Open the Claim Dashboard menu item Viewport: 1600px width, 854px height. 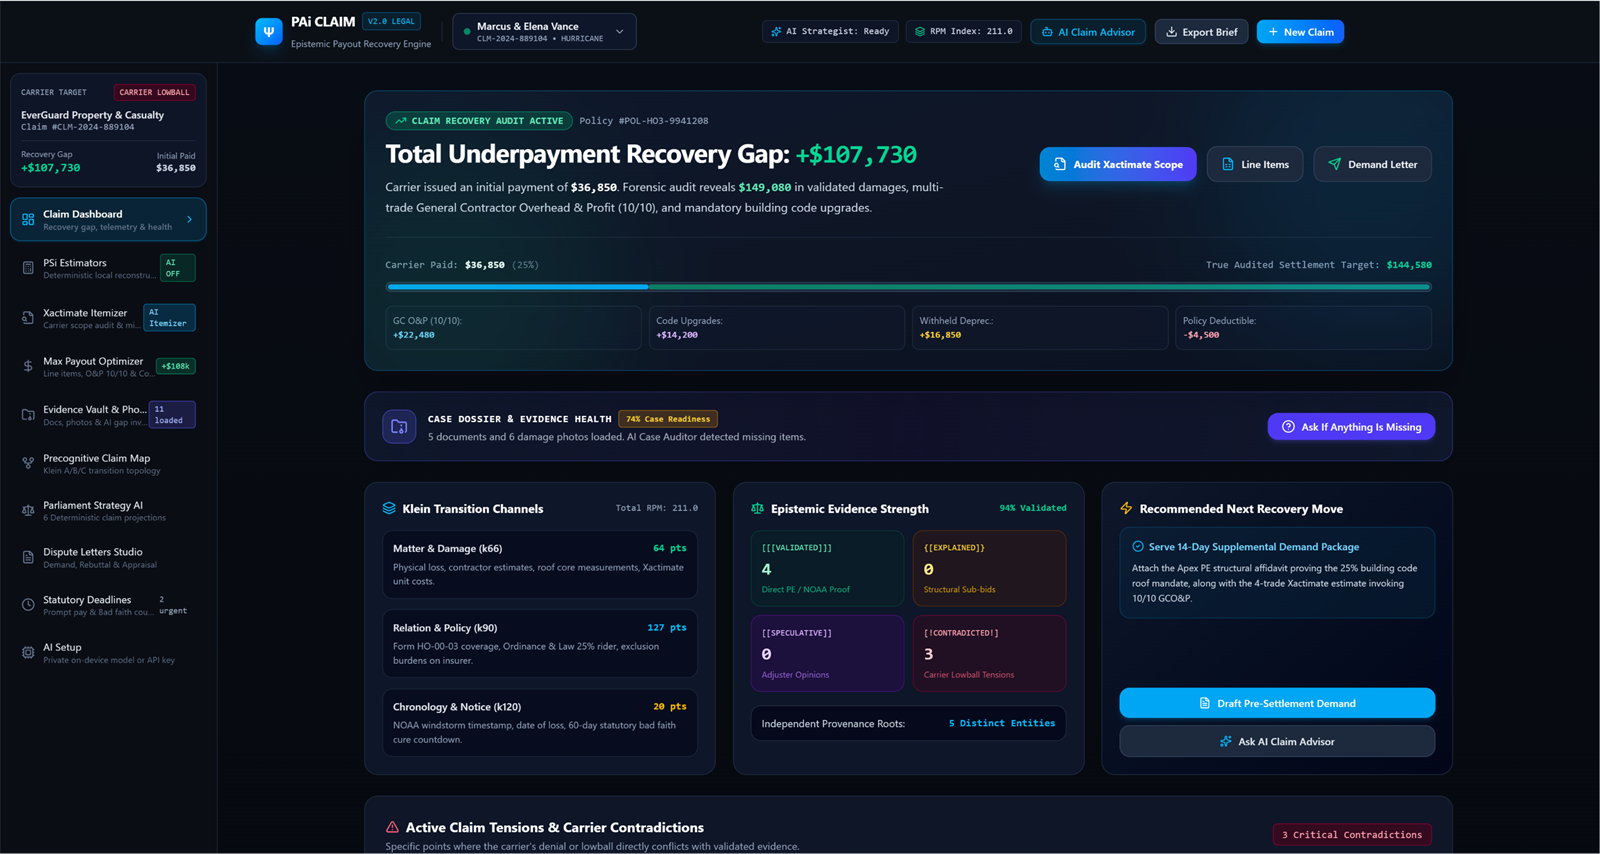pos(108,219)
